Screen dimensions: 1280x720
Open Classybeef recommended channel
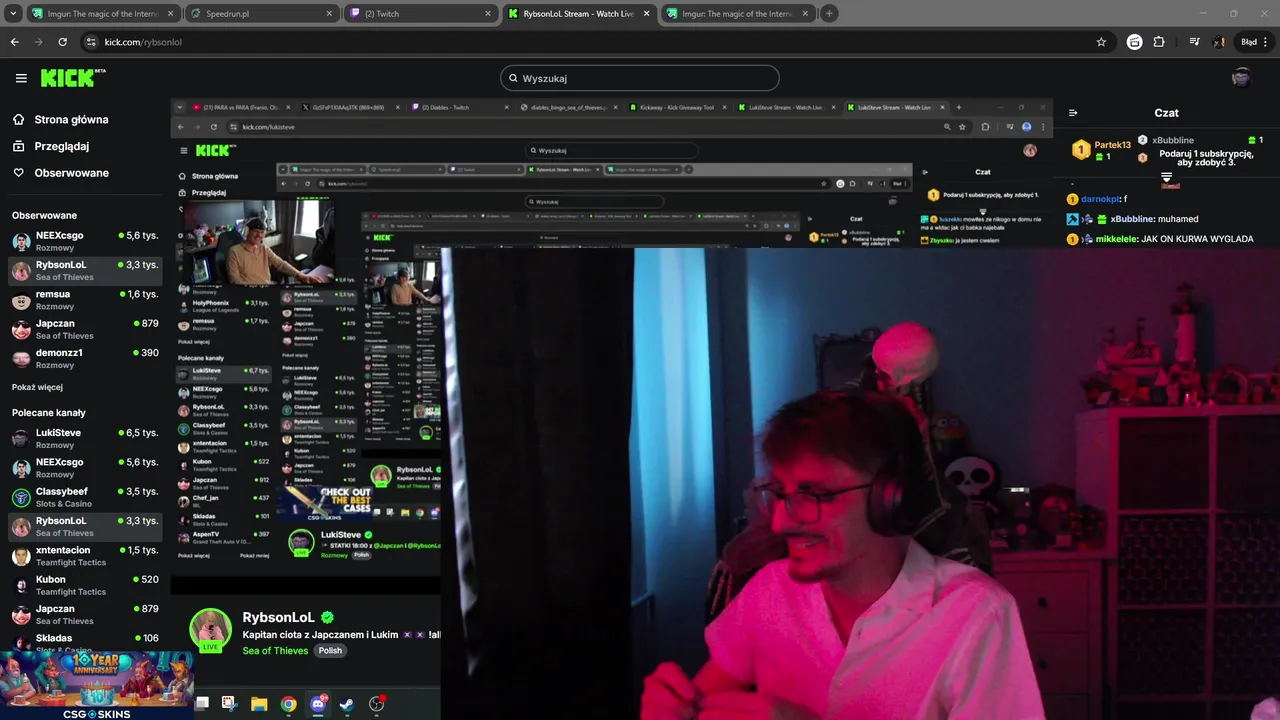click(84, 497)
